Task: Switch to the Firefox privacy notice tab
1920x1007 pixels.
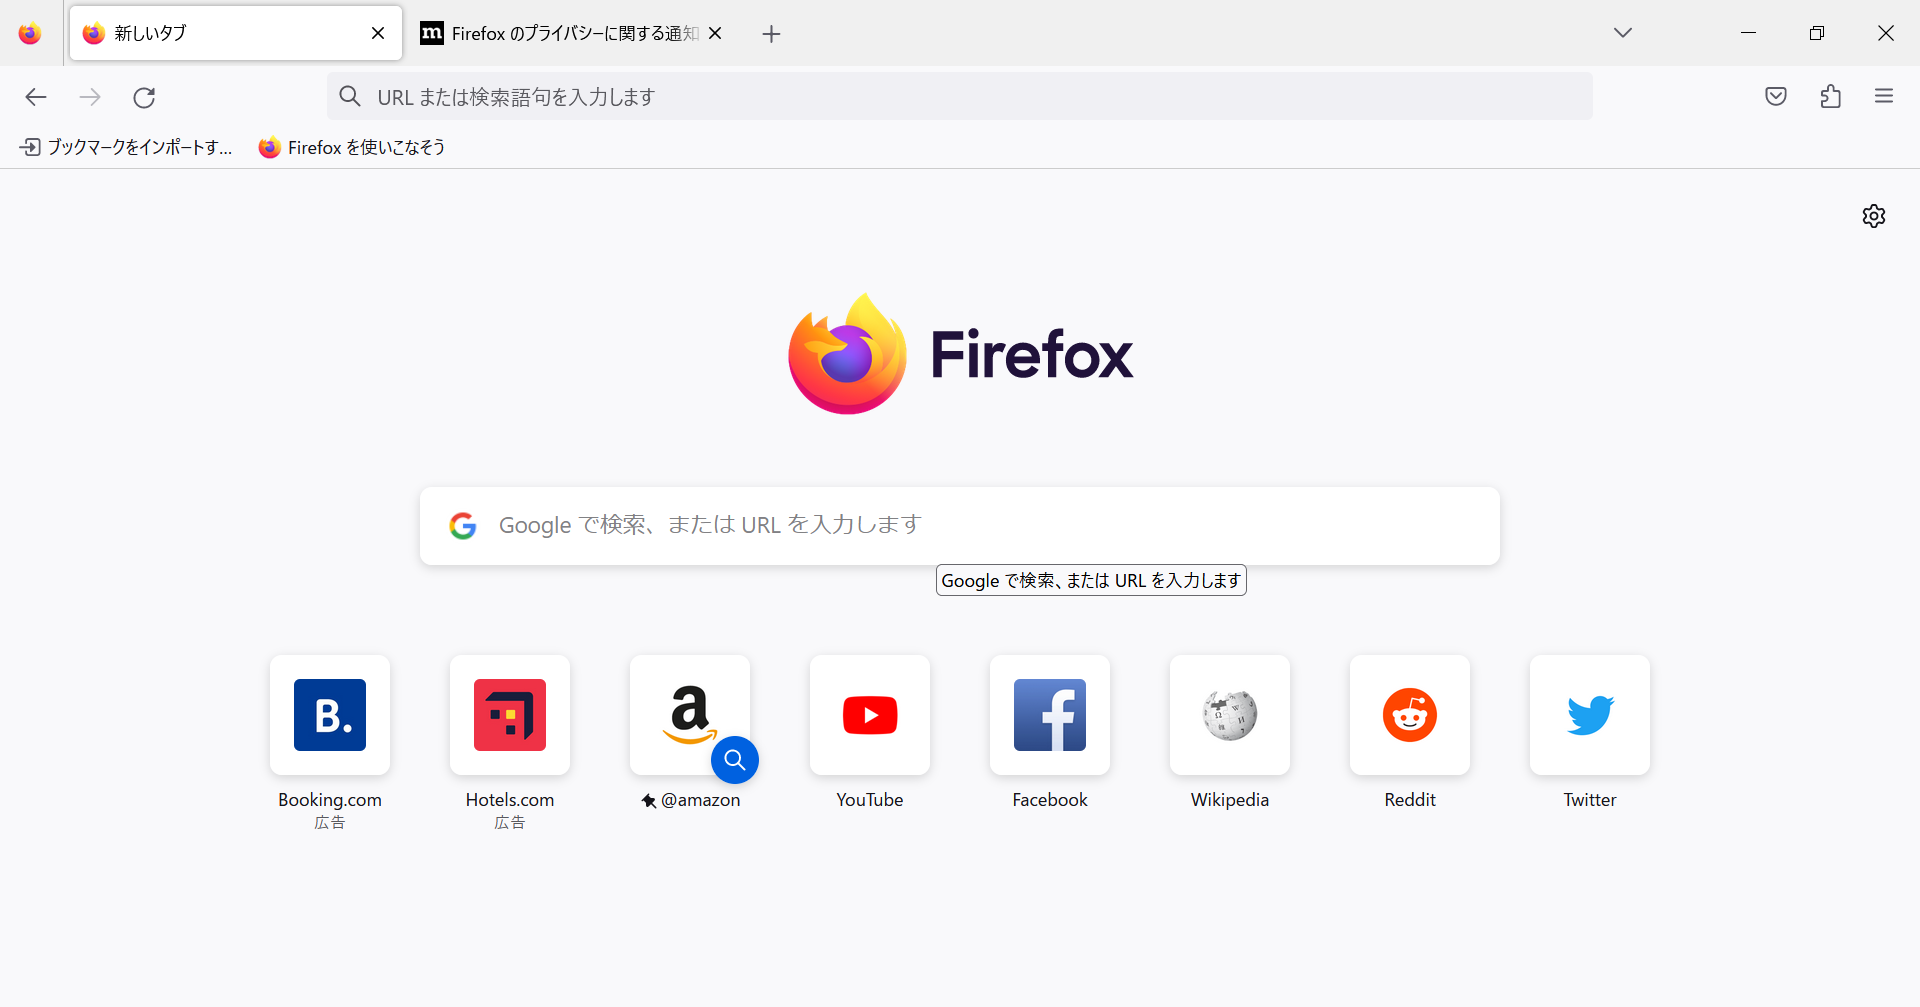Action: (x=560, y=33)
